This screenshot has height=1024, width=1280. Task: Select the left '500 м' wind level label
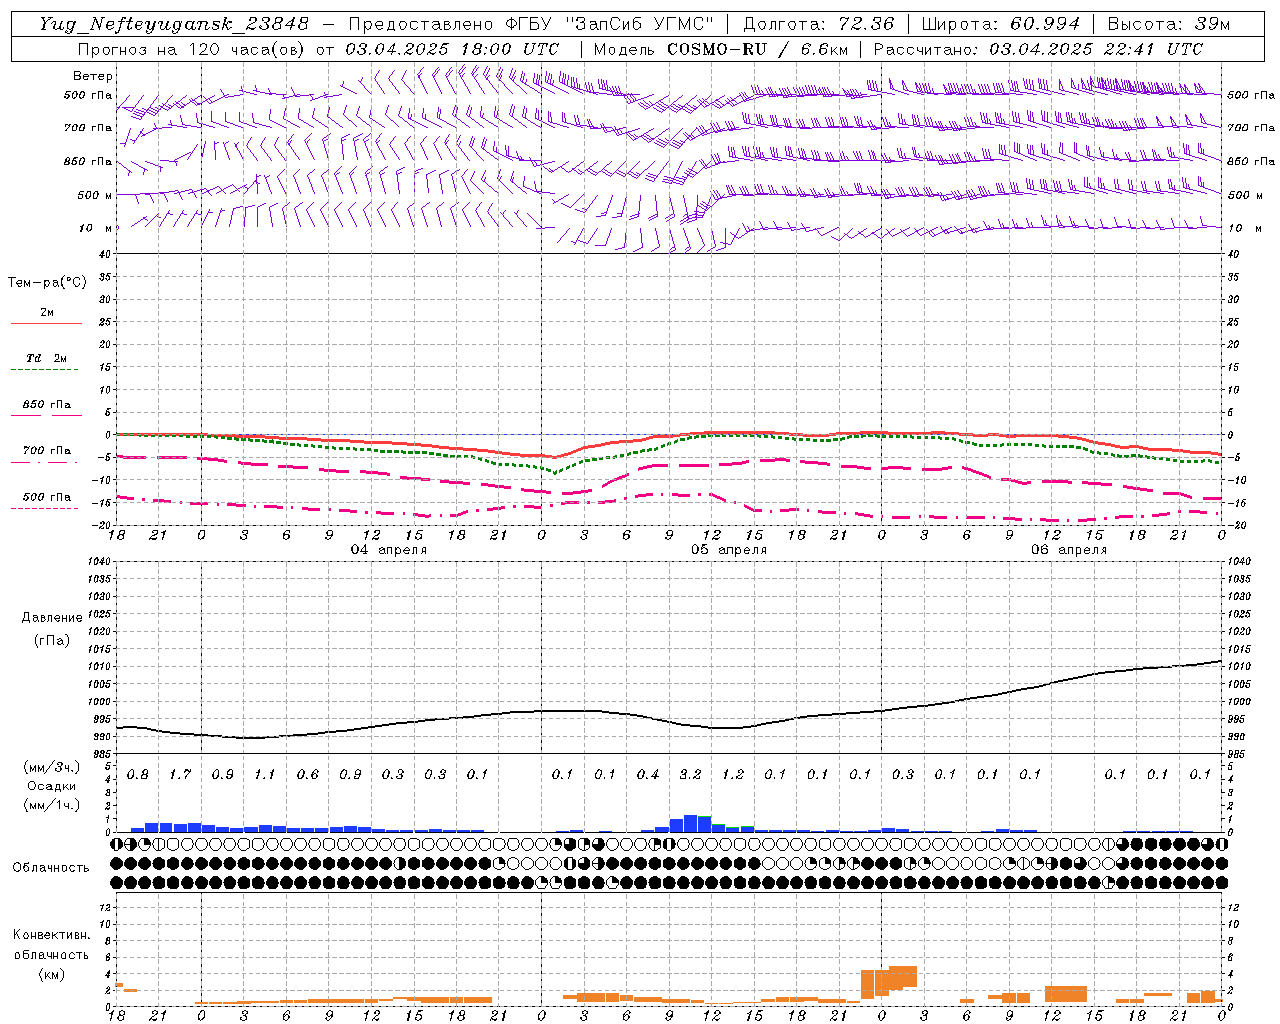tap(95, 195)
